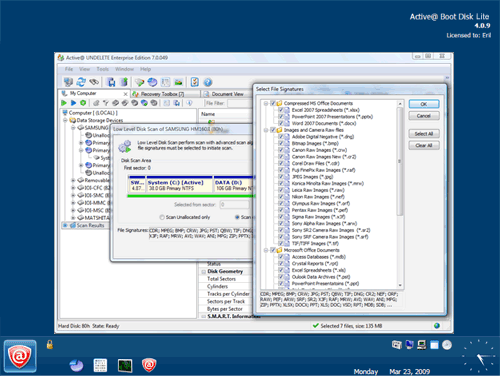The width and height of the screenshot is (500, 376).
Task: Click the blue arrows refresh toolbar icon
Action: pos(81,82)
